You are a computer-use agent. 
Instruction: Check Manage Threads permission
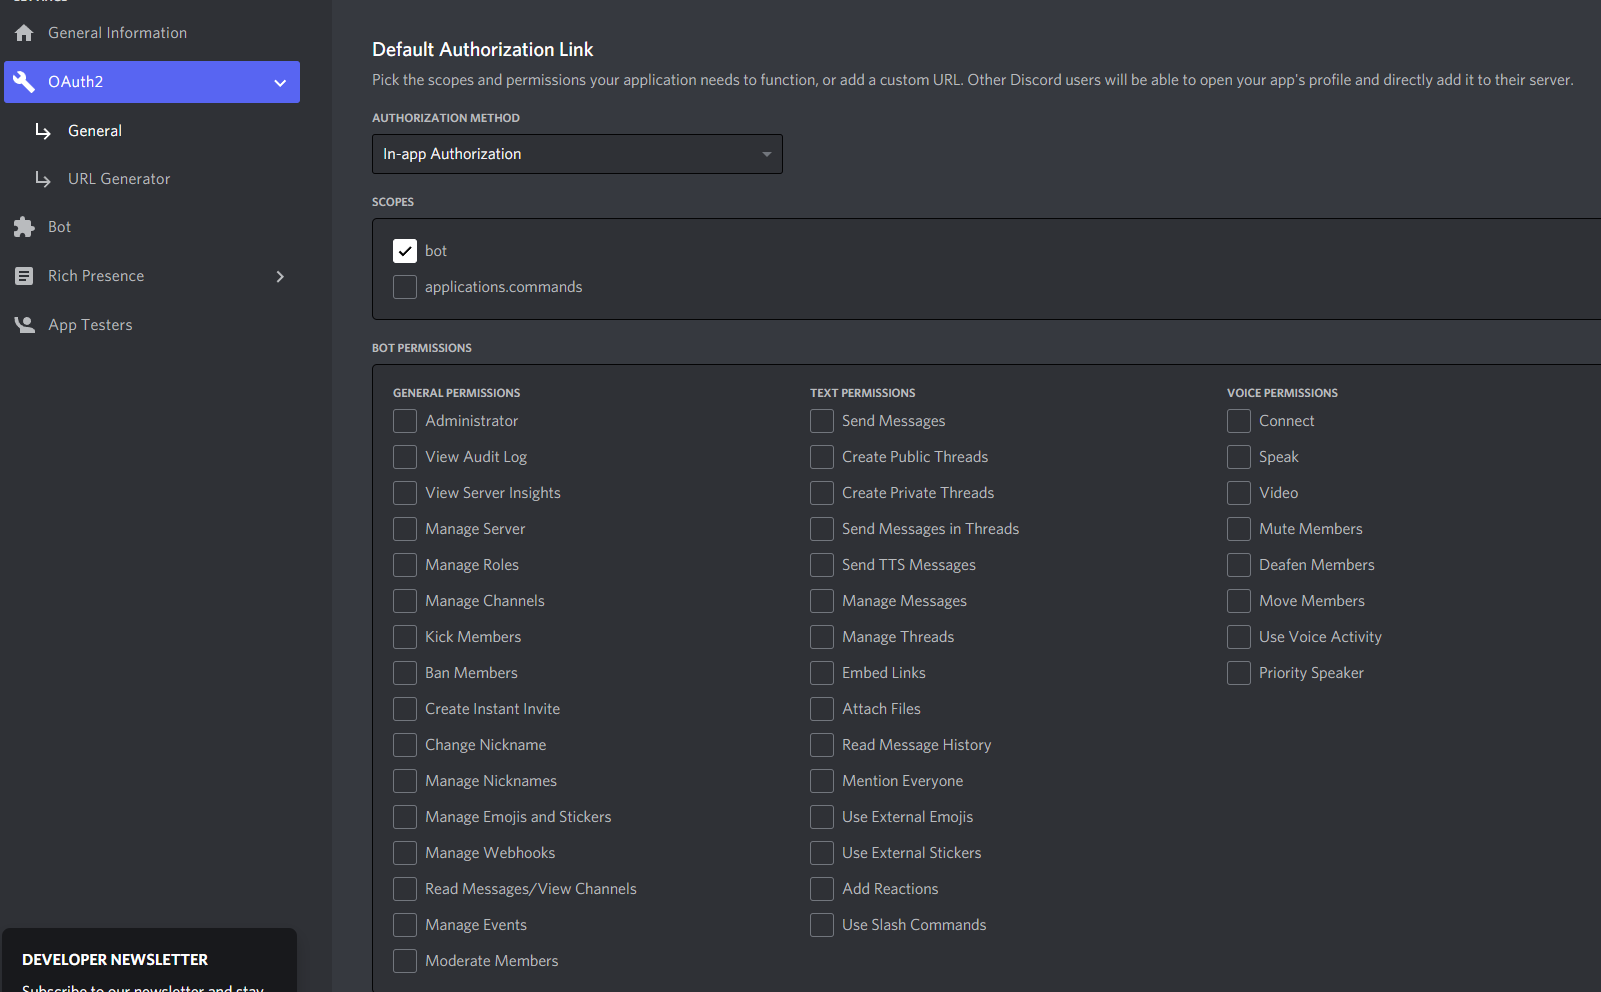tap(822, 637)
